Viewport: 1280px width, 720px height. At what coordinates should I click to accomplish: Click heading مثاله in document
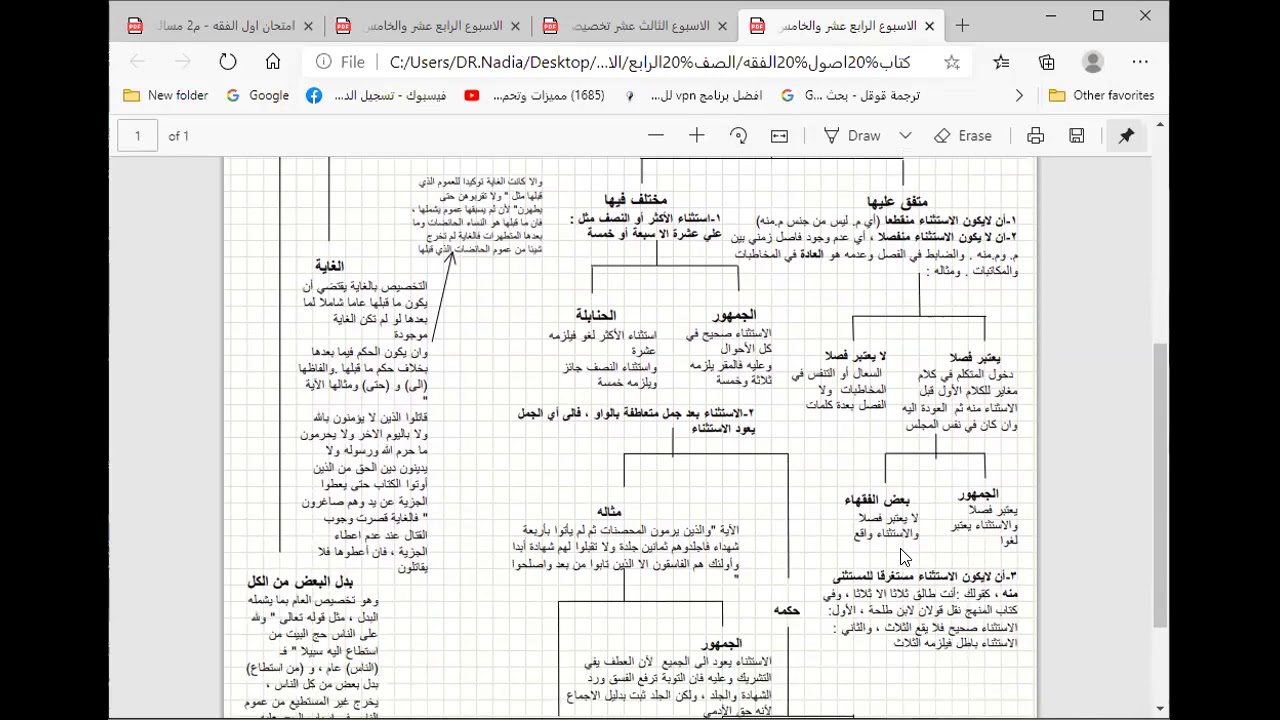(609, 511)
